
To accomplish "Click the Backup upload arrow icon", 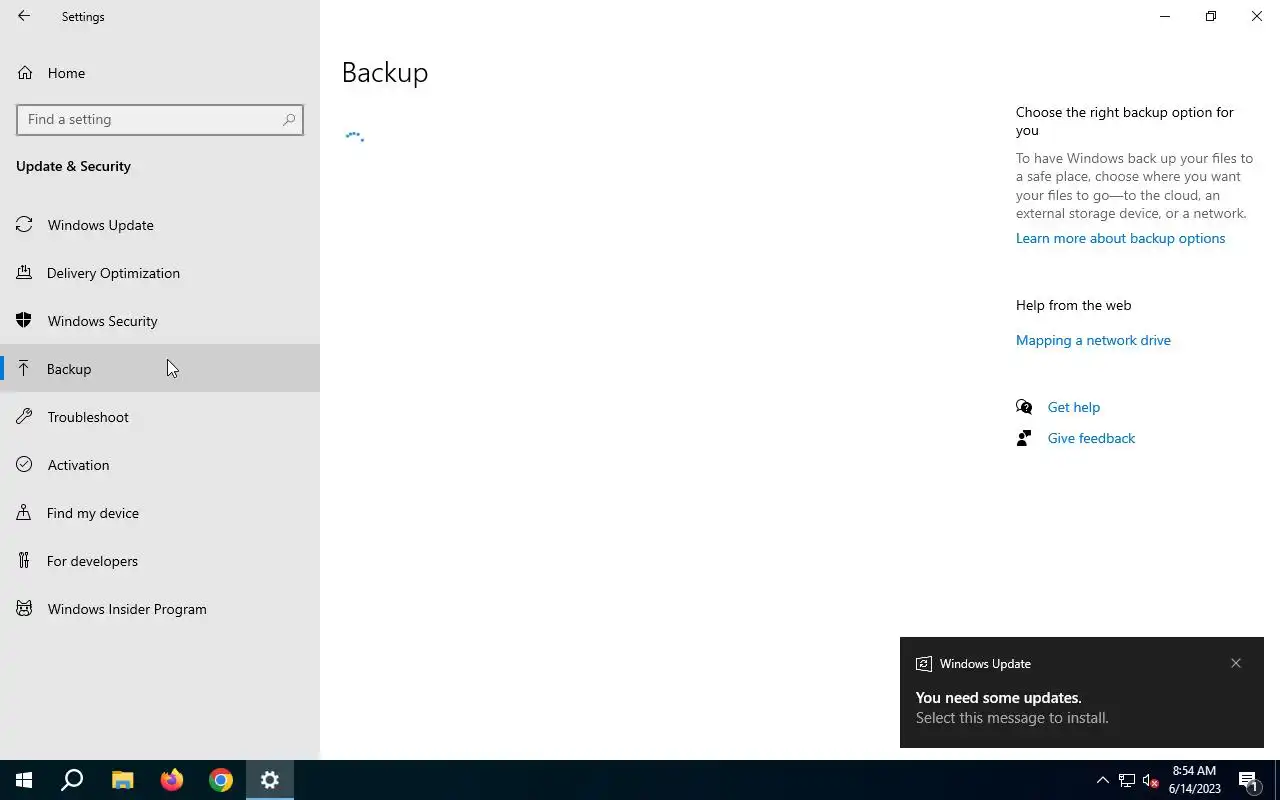I will tap(24, 369).
